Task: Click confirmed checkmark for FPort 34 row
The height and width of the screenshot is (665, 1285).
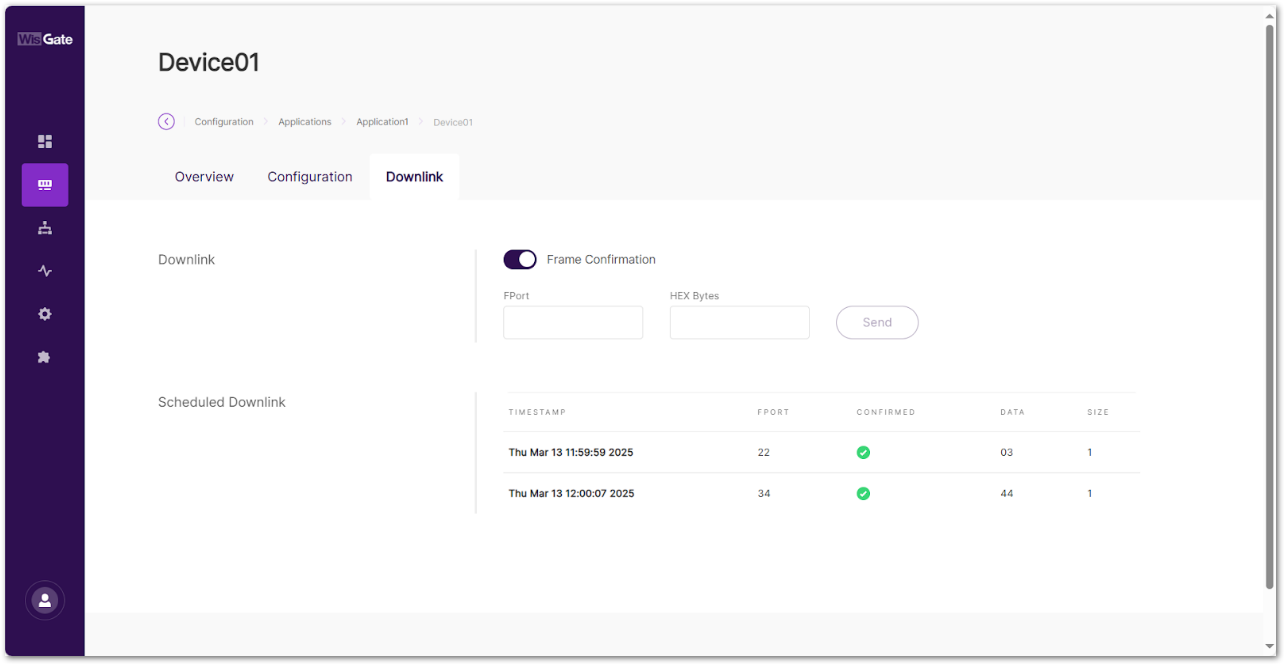Action: click(x=863, y=494)
